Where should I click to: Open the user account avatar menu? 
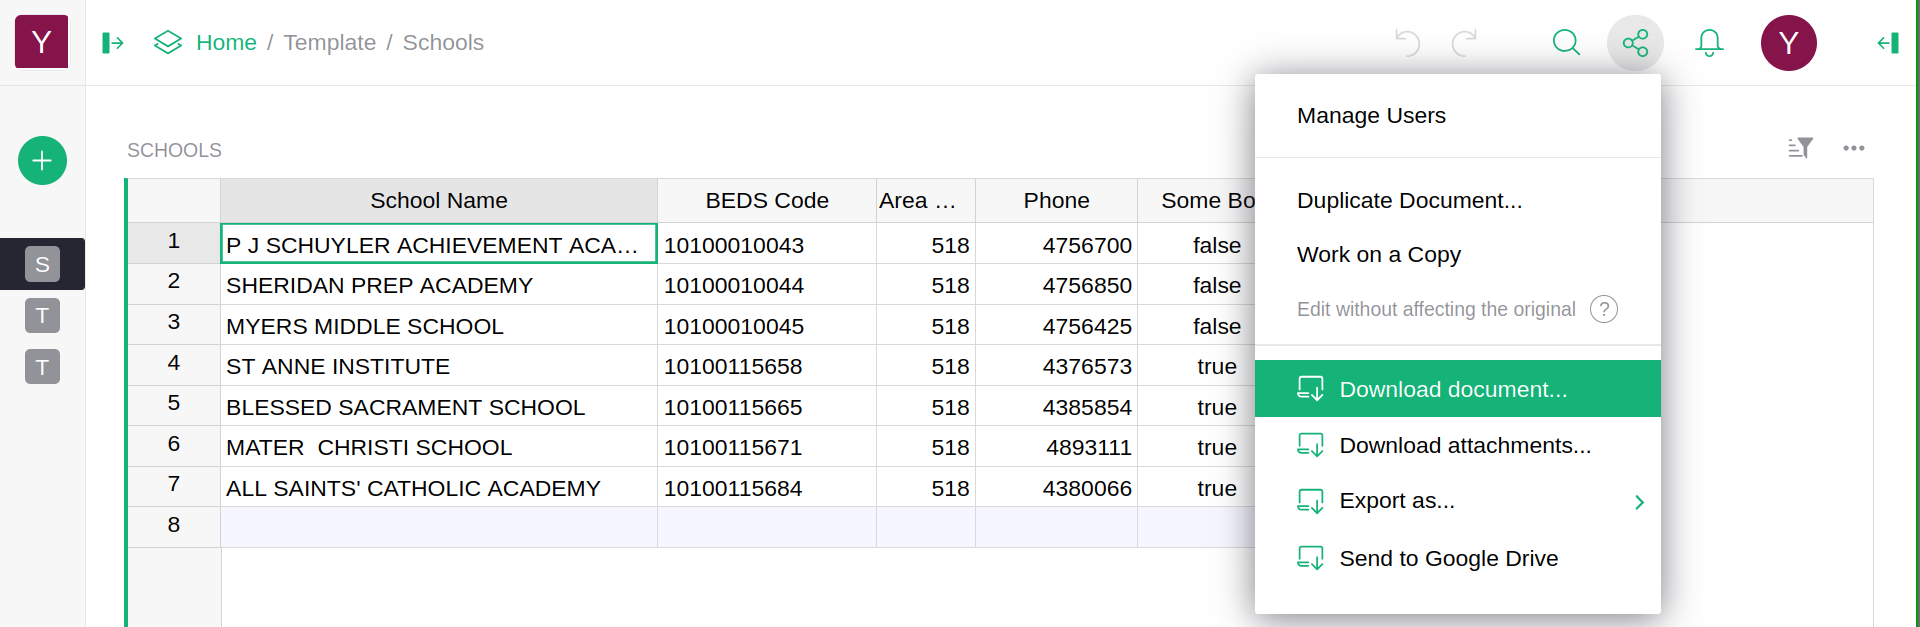click(x=1788, y=43)
